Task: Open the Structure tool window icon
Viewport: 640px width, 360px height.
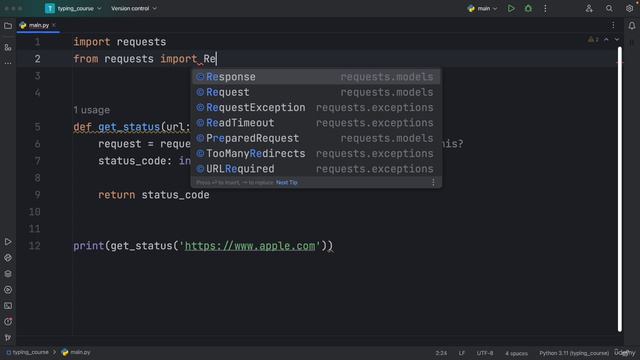Action: coord(8,47)
